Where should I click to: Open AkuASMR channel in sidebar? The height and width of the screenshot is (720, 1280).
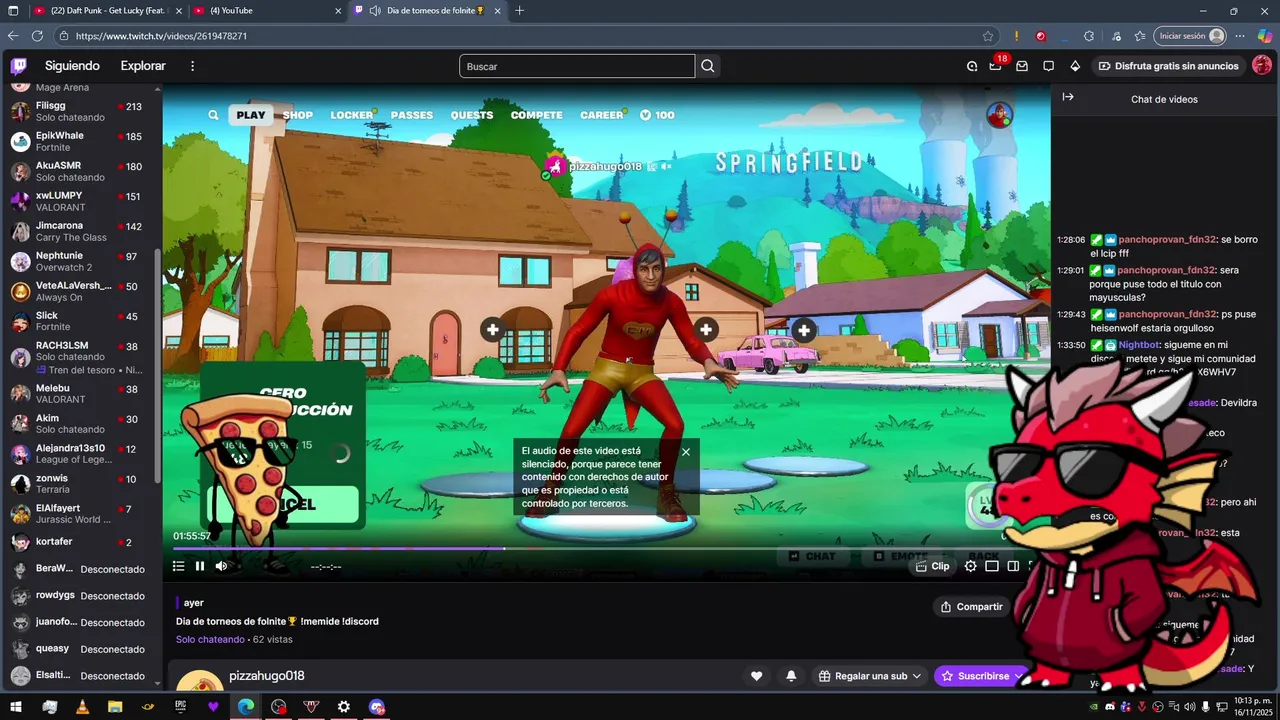80,171
